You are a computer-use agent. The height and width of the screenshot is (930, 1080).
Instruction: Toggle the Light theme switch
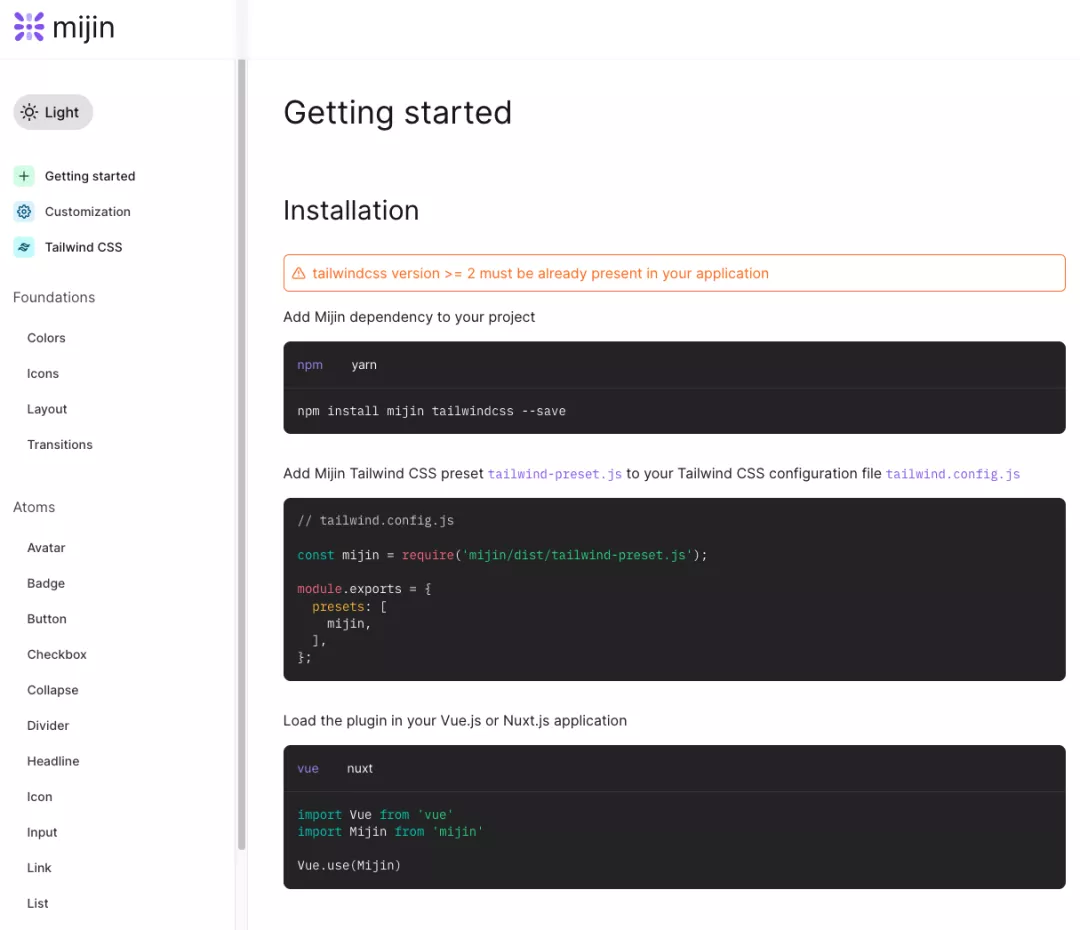click(x=53, y=112)
